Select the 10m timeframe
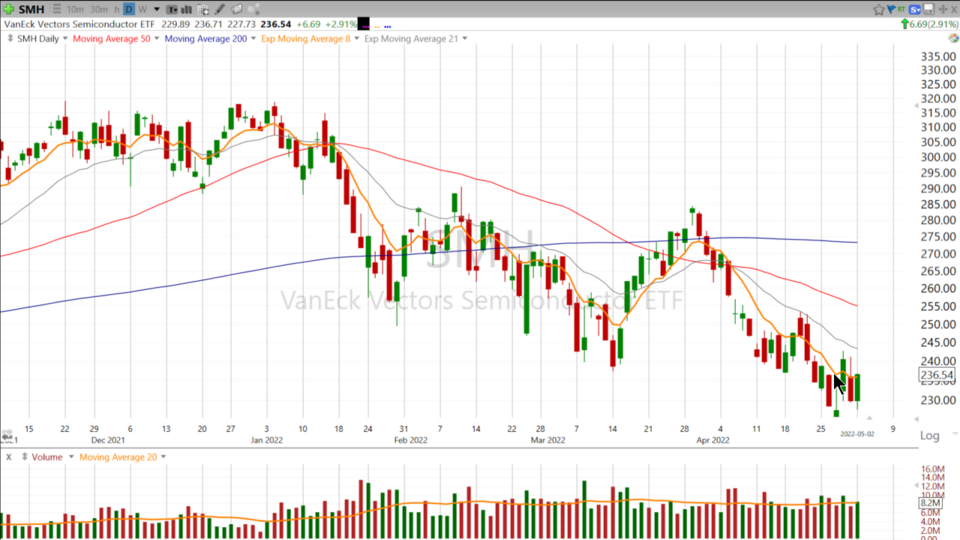 (x=75, y=9)
